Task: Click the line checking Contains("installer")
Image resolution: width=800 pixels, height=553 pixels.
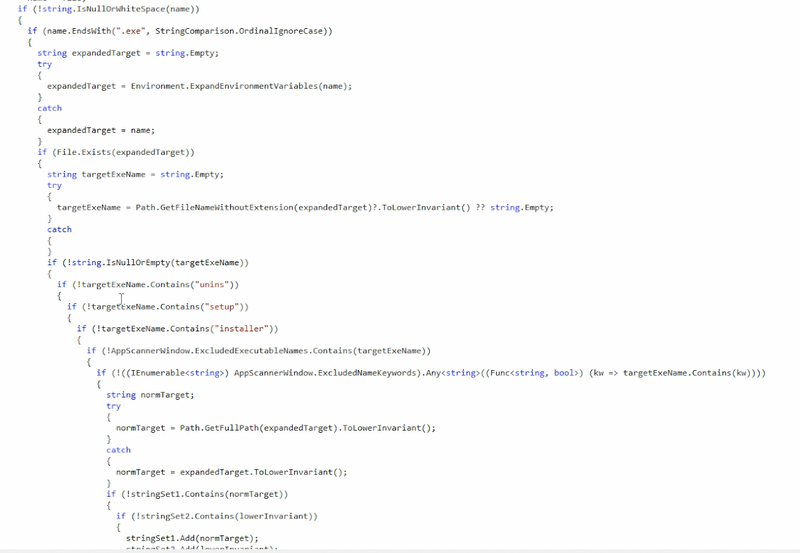Action: [x=178, y=329]
